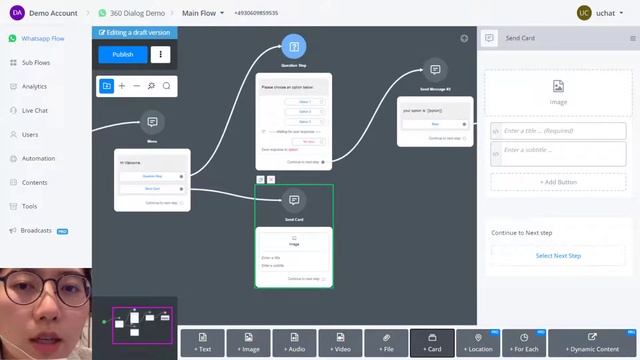Open the uchat user menu
This screenshot has width=640, height=360.
(600, 13)
